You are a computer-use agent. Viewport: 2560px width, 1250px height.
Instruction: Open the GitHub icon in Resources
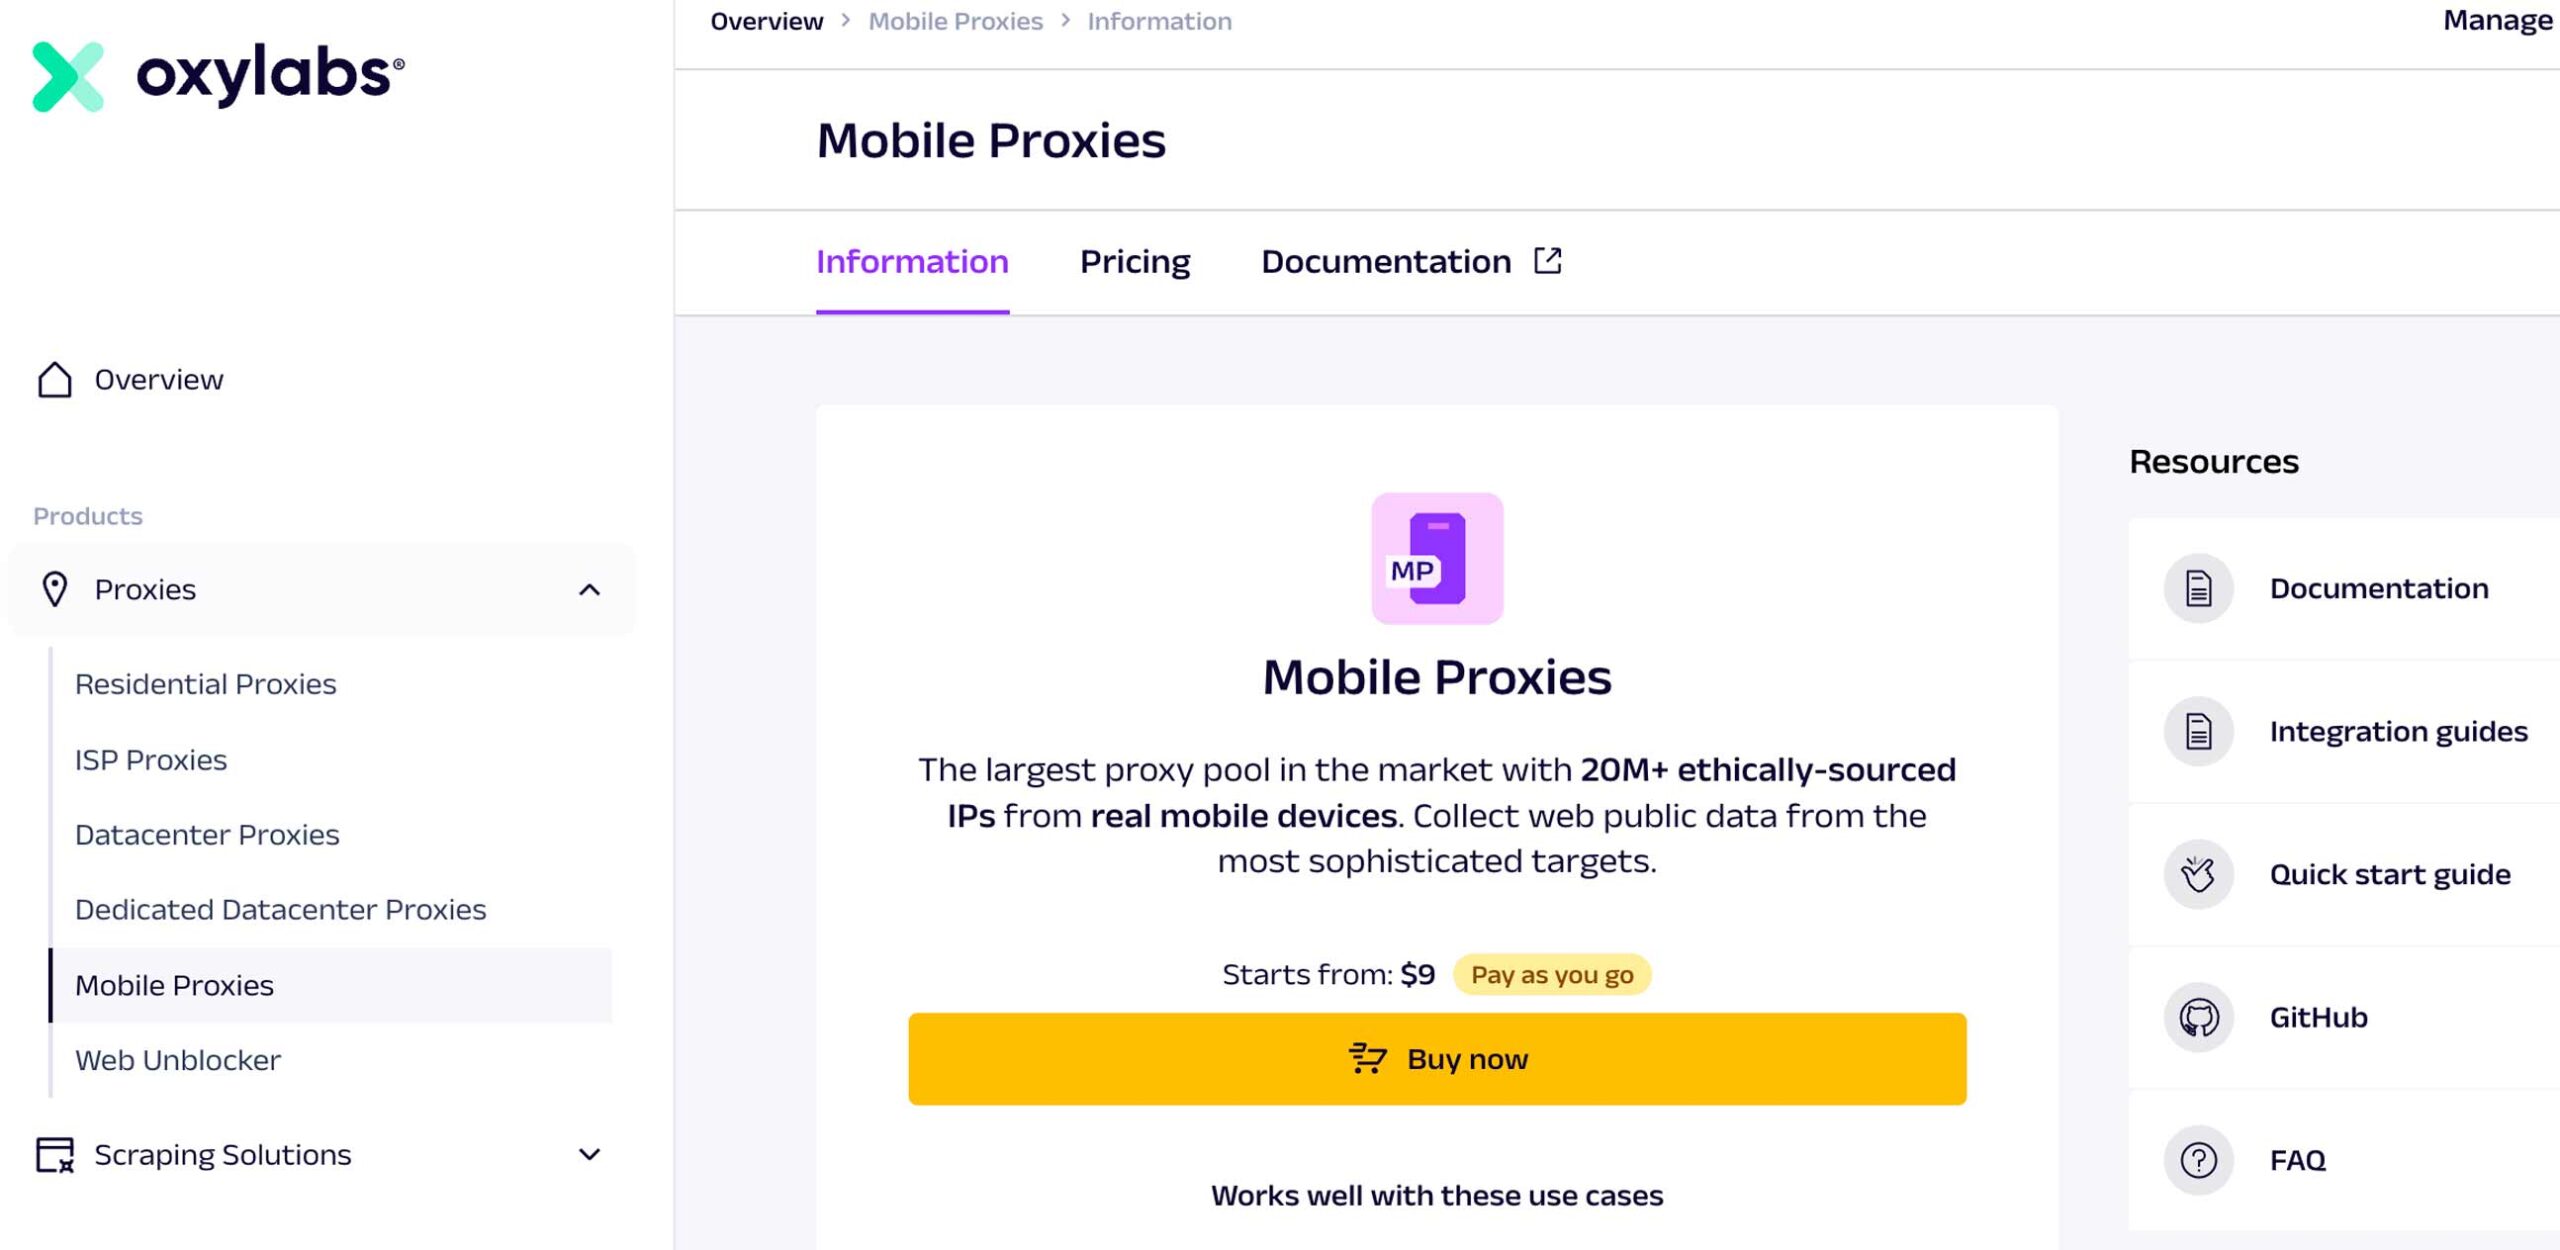point(2198,1017)
